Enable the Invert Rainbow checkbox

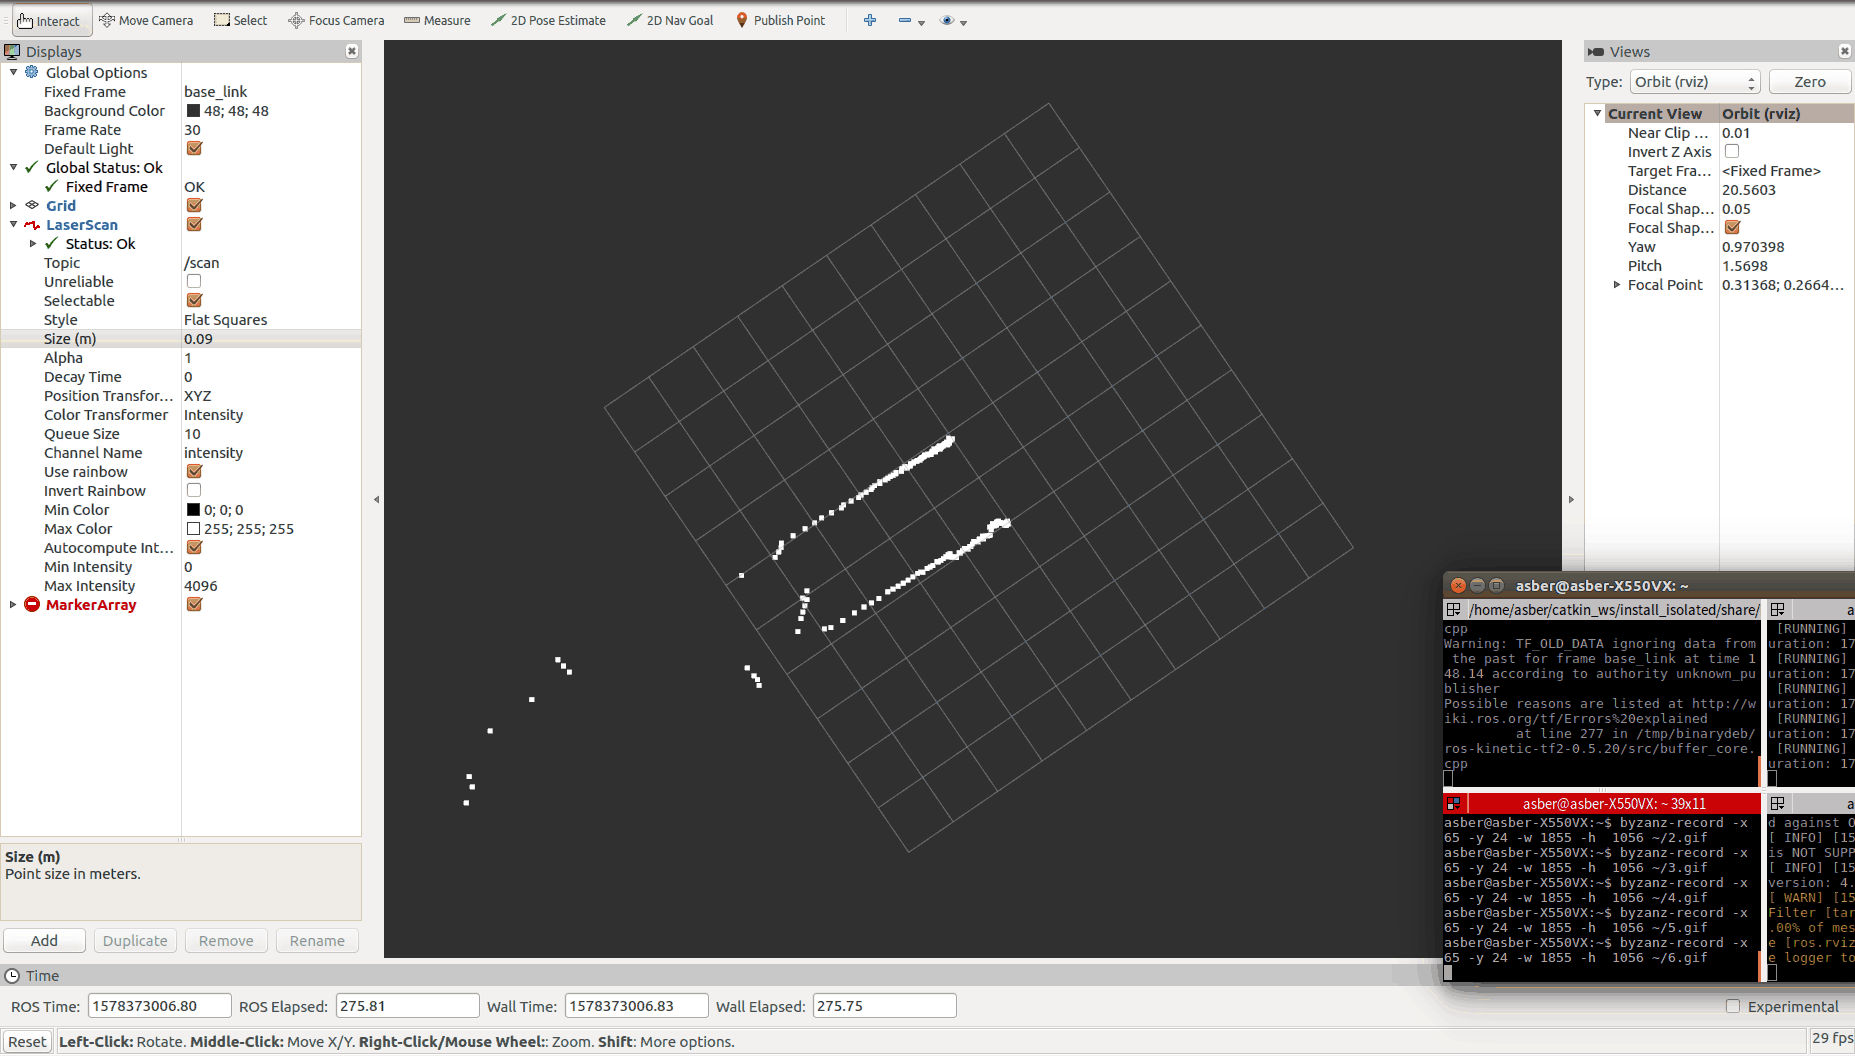coord(194,490)
